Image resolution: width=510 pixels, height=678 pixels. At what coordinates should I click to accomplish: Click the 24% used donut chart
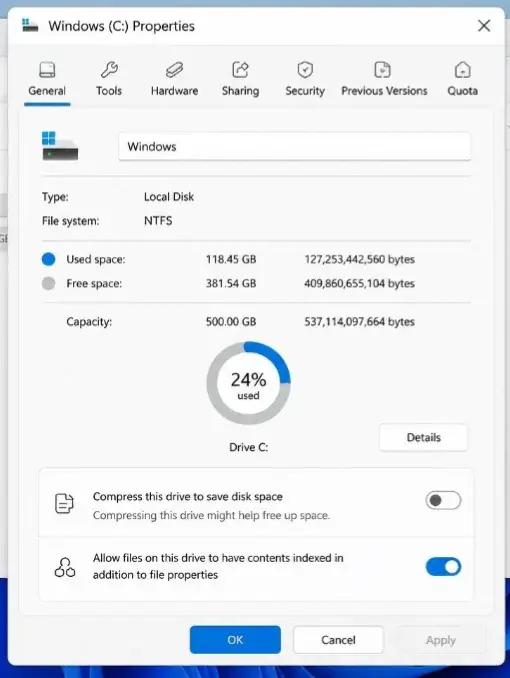point(248,383)
